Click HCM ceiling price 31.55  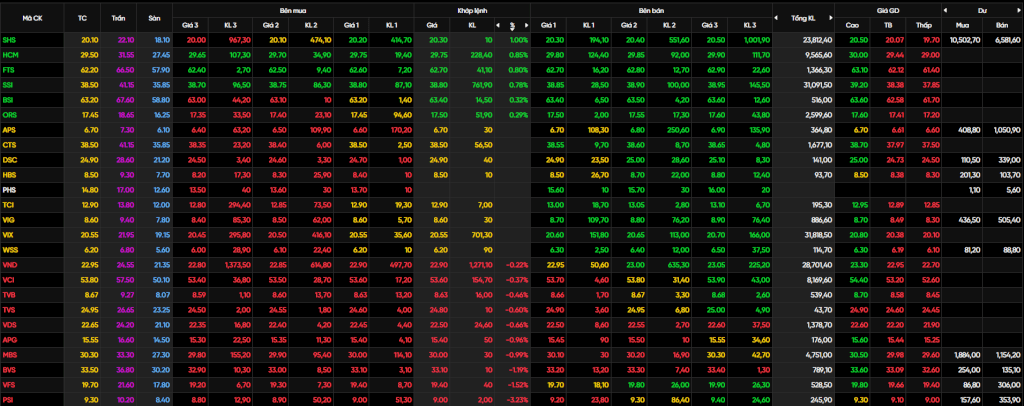coord(125,55)
